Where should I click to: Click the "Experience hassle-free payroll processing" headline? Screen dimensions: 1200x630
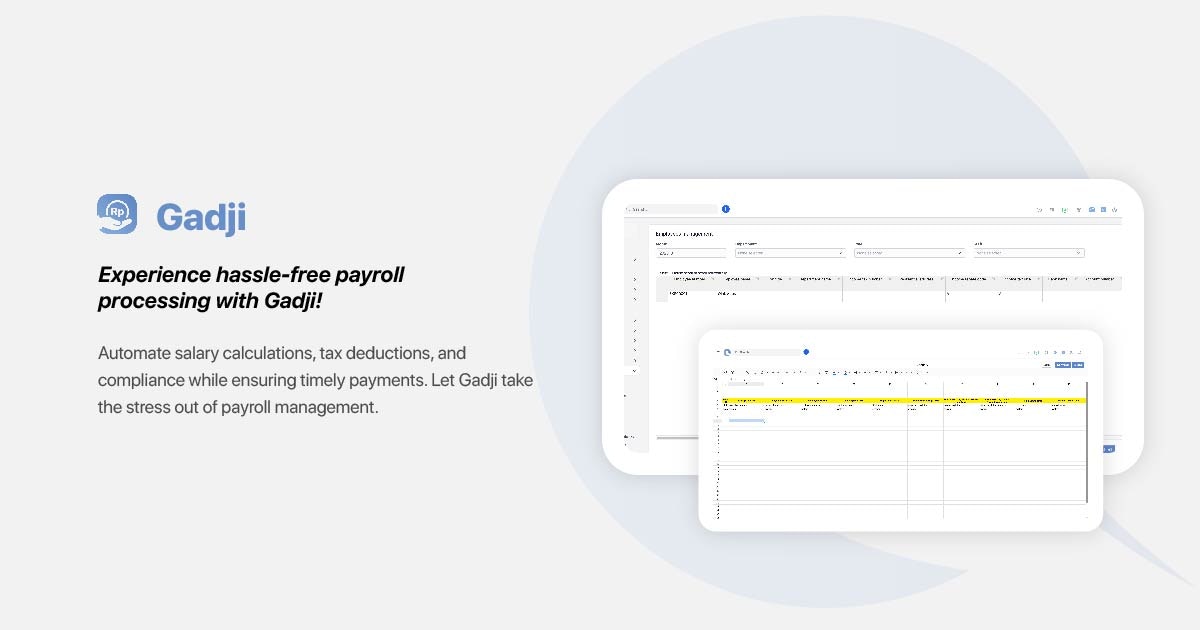pos(251,288)
